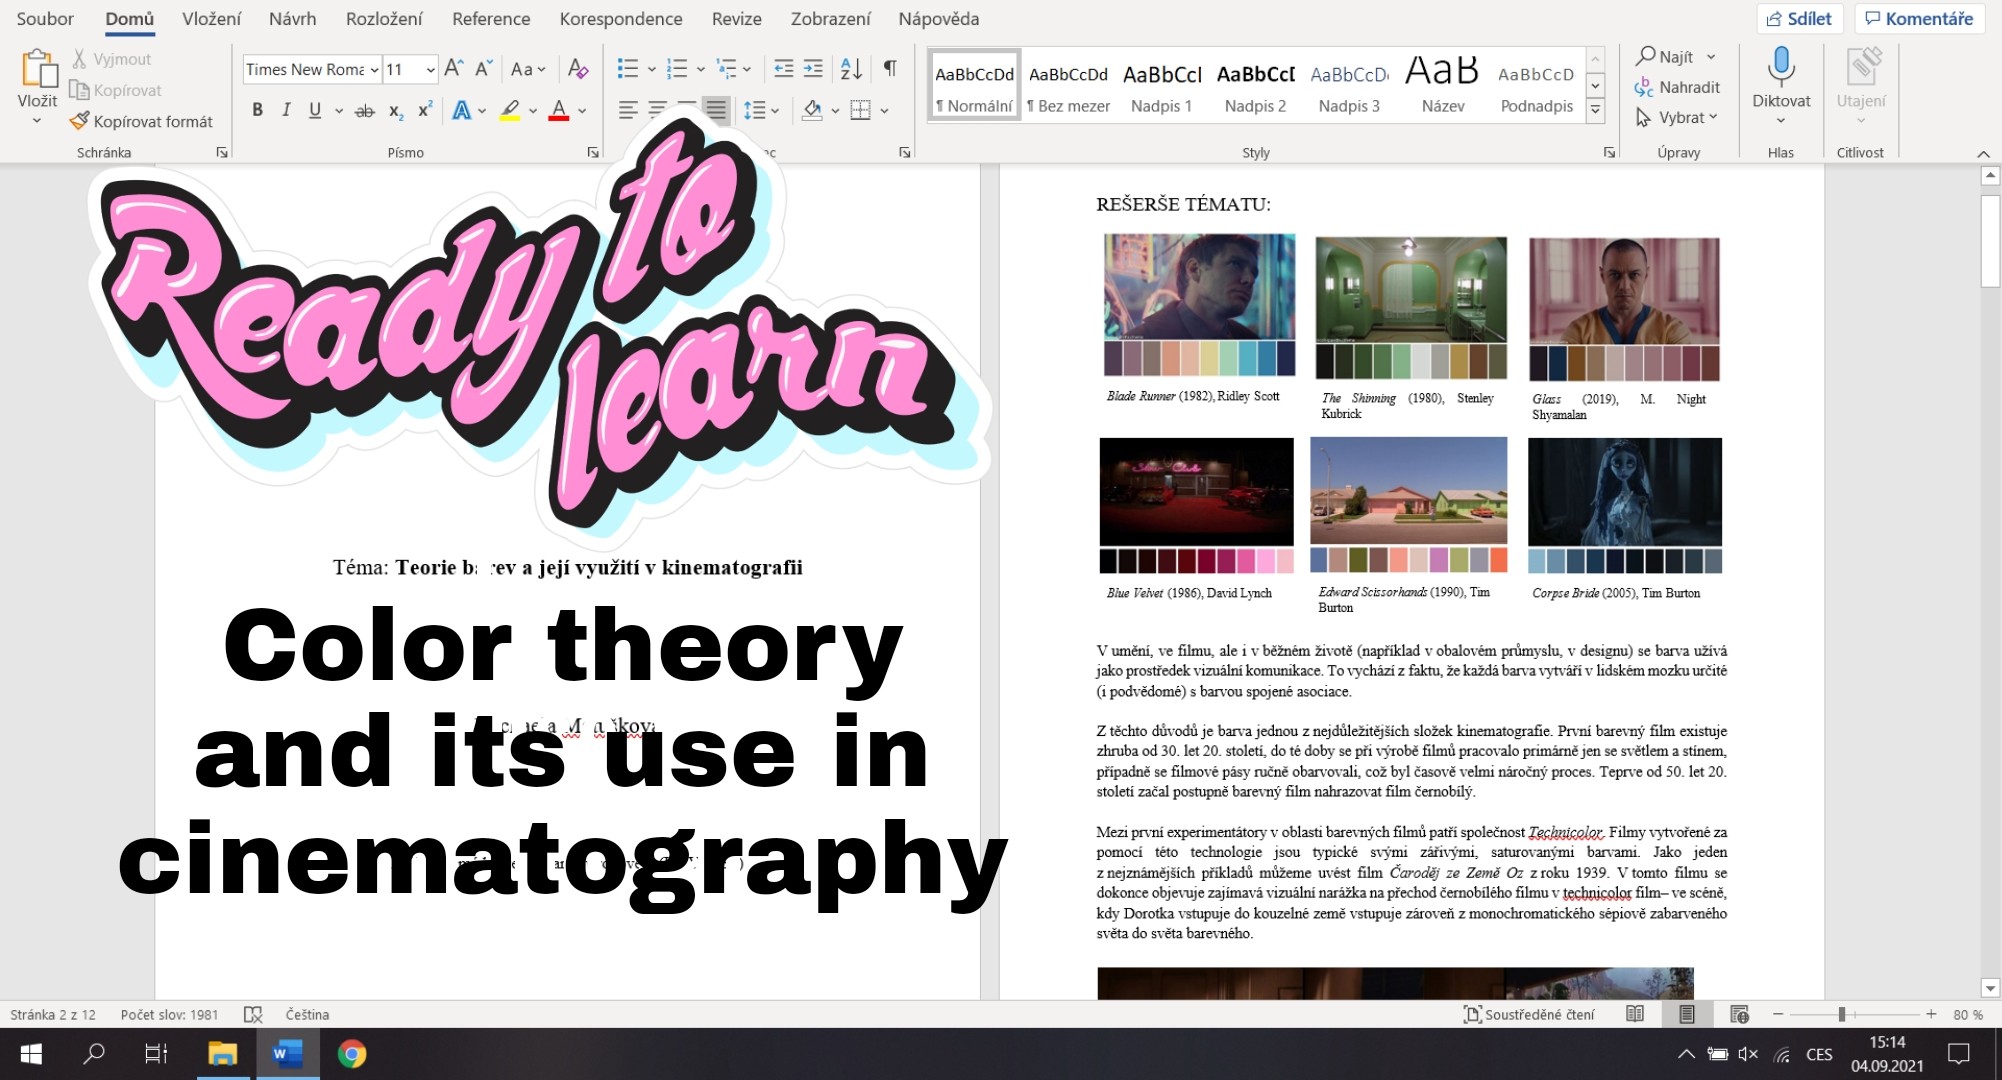Open the Times New Roman font dropdown
The width and height of the screenshot is (2002, 1080).
click(374, 69)
